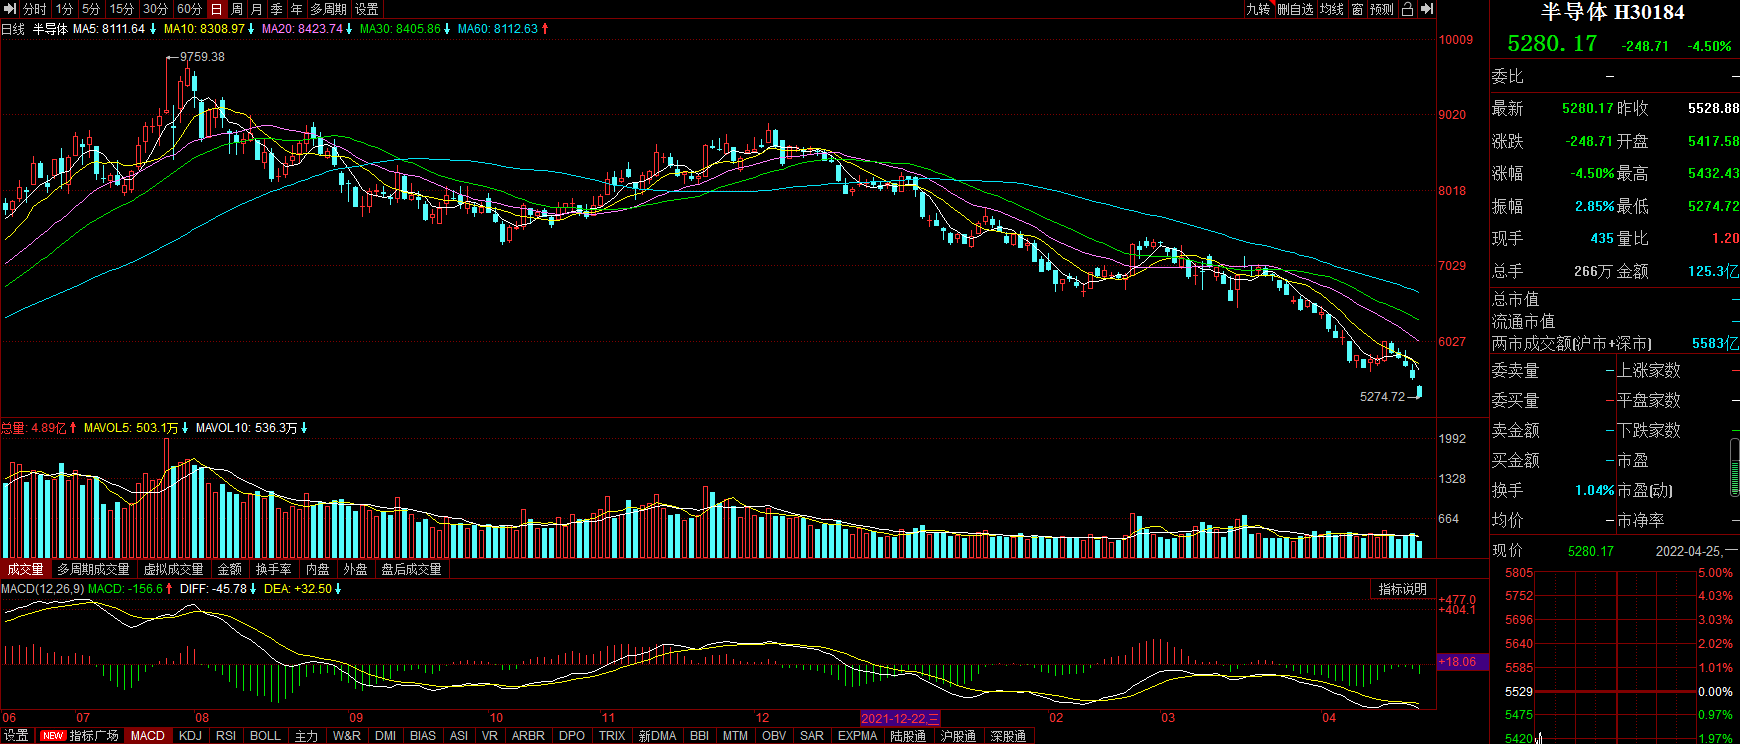Select the 5分 period
Image resolution: width=1740 pixels, height=744 pixels.
click(x=91, y=9)
